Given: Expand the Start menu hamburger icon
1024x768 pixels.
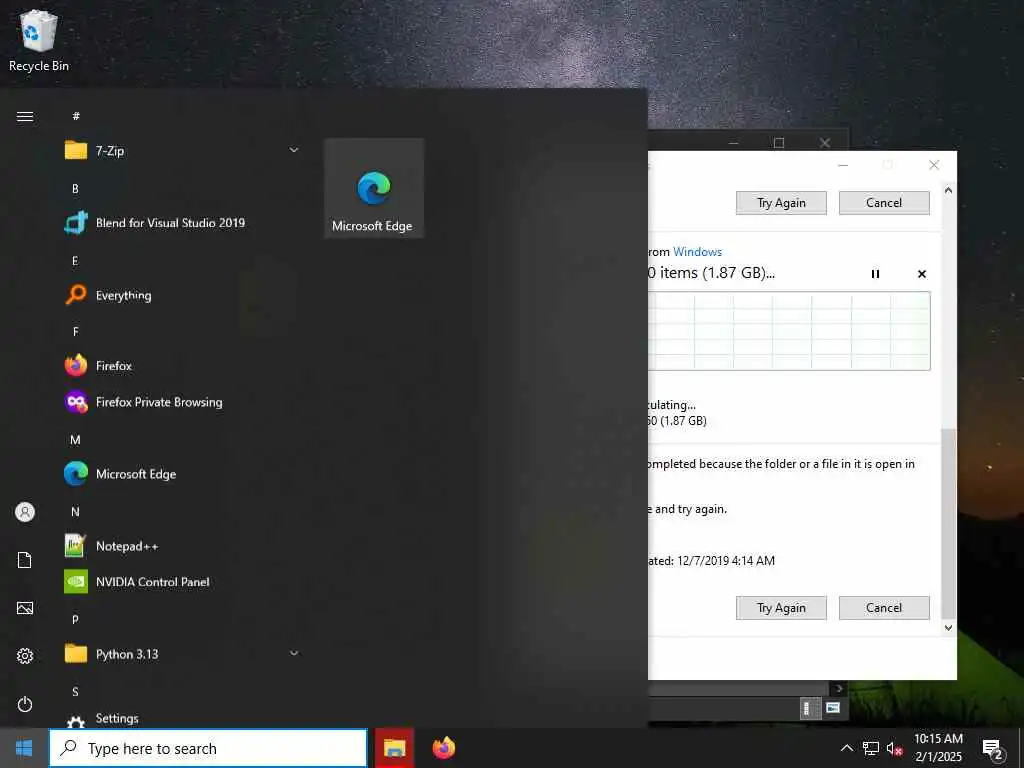Looking at the screenshot, I should (x=25, y=116).
